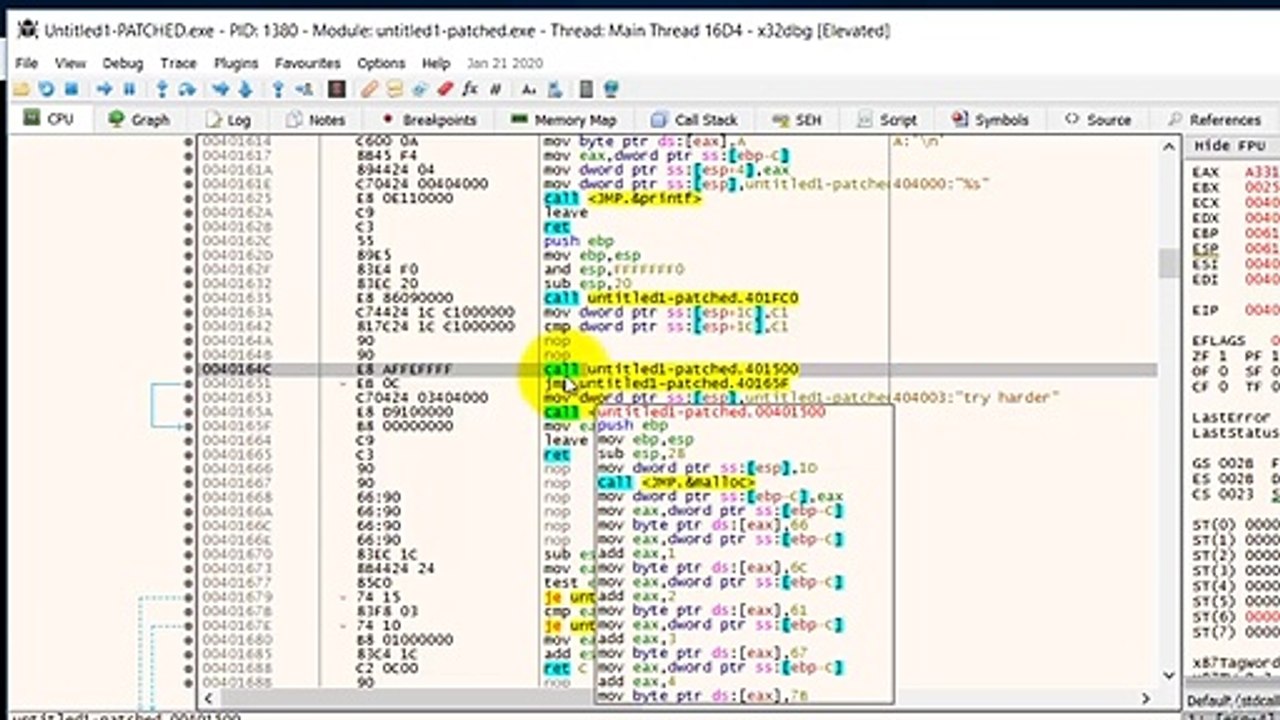Toggle breakpoint bullet at address 00401635
1280x720 pixels.
(x=189, y=298)
